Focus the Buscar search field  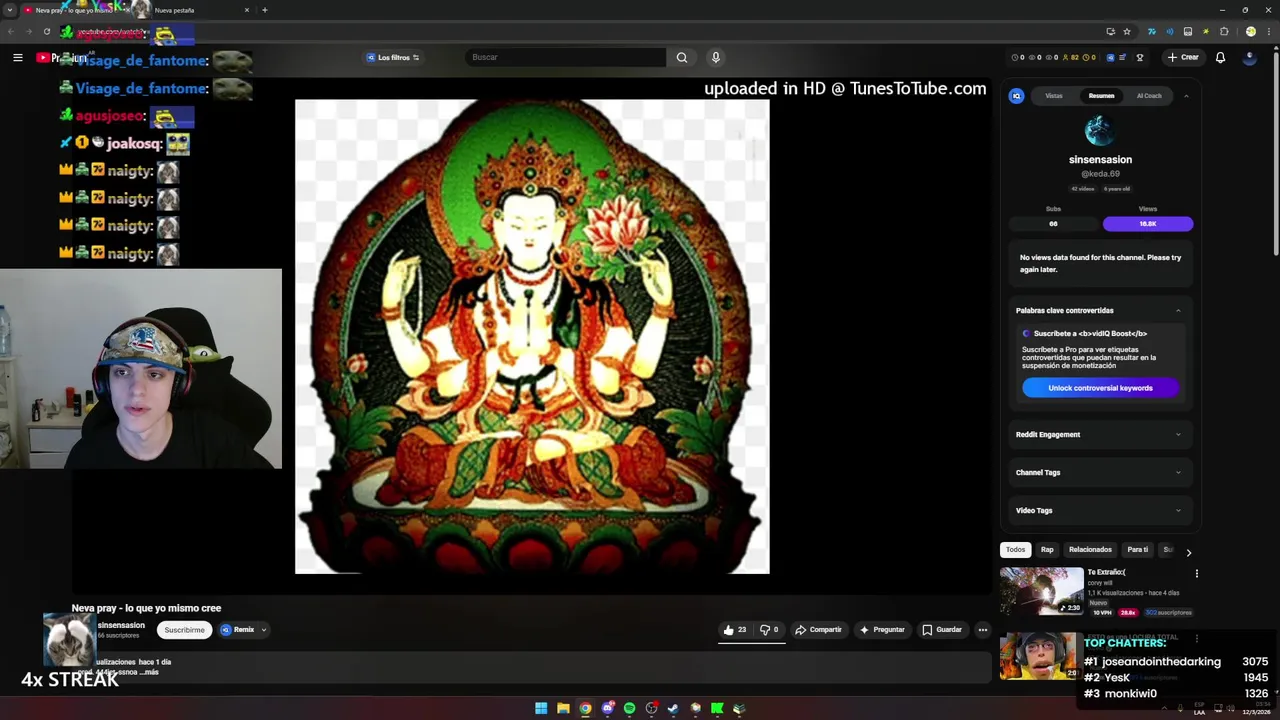pos(565,57)
